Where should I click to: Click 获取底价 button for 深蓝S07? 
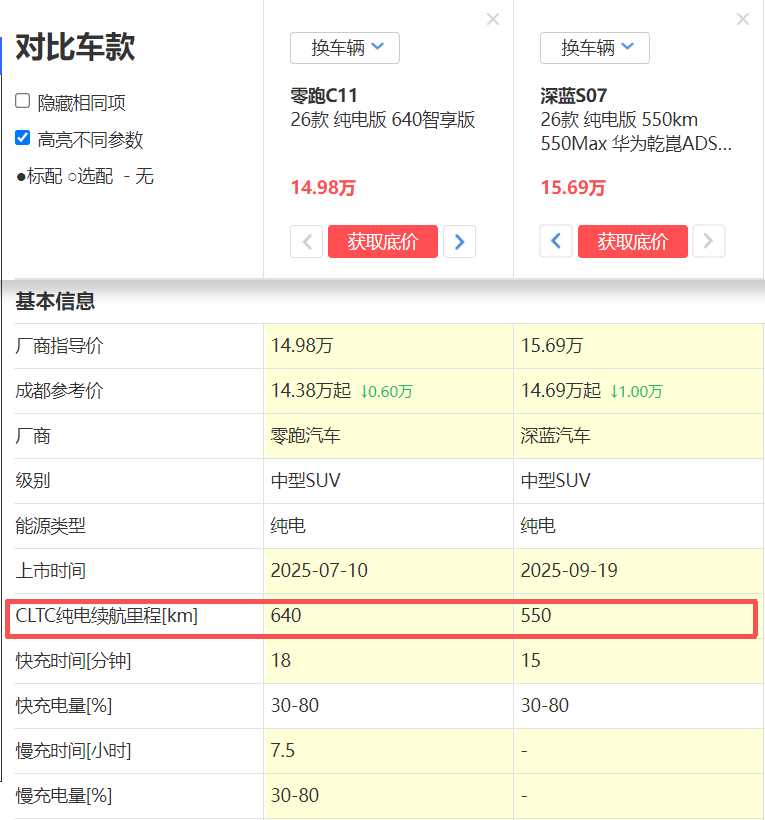coord(633,241)
